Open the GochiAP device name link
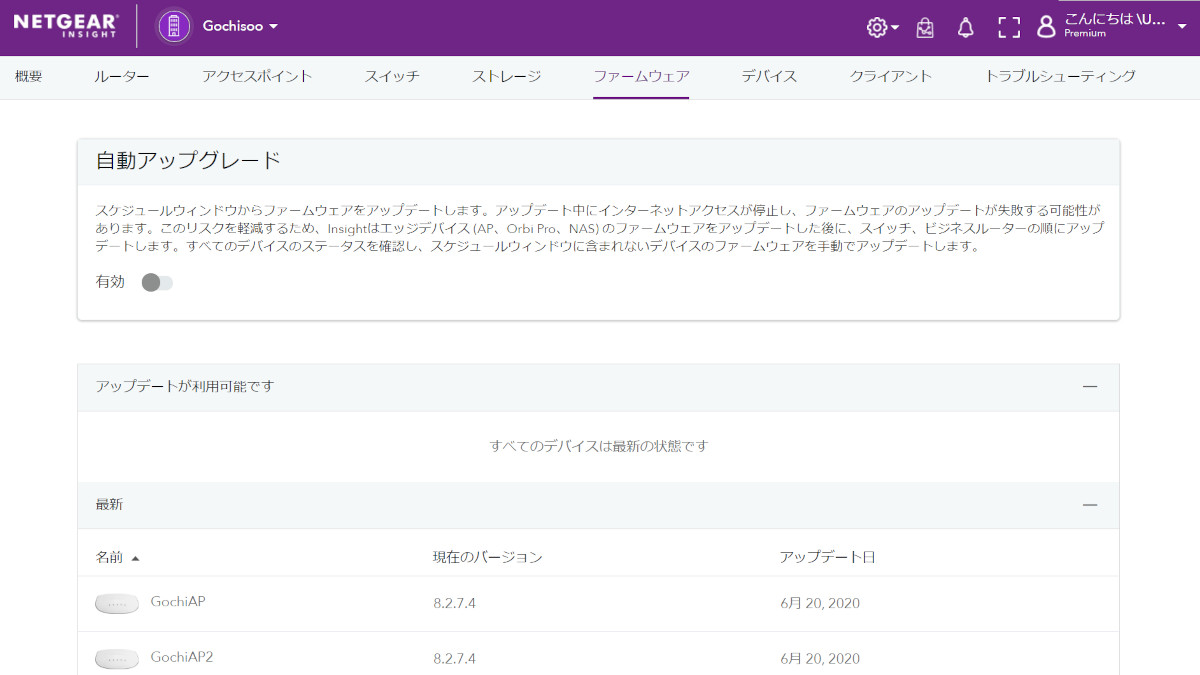Viewport: 1200px width, 675px height. point(178,602)
